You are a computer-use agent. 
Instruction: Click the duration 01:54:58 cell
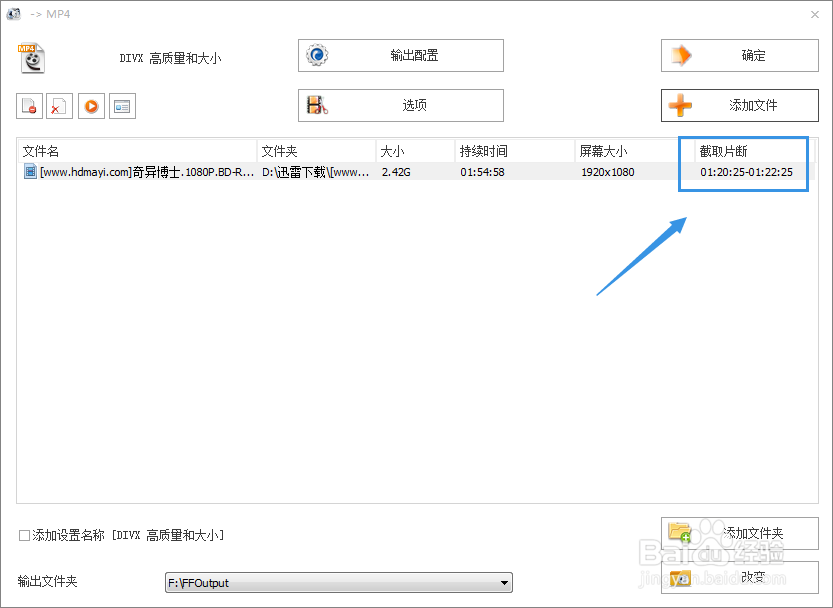pos(482,172)
